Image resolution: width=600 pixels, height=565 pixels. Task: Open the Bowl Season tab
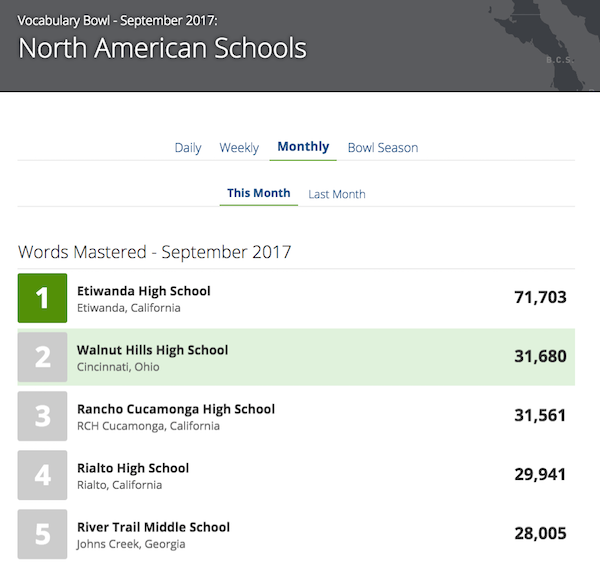(x=383, y=148)
